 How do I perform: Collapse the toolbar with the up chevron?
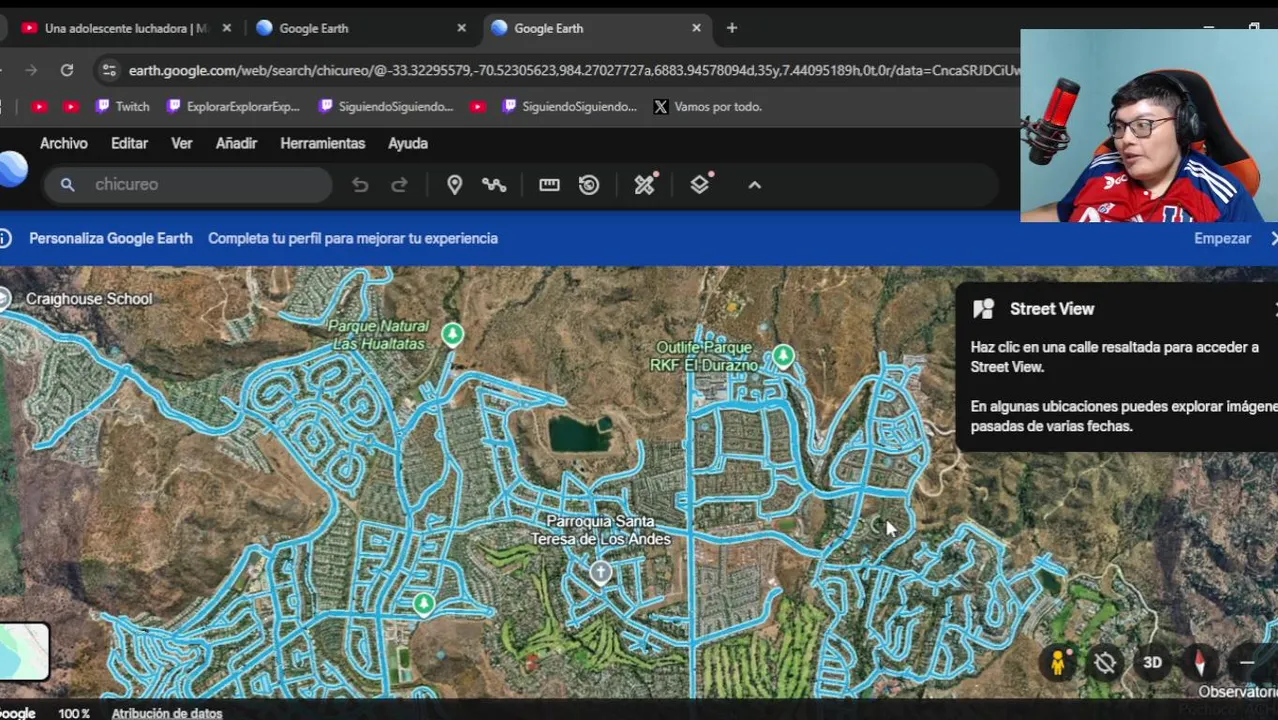[755, 185]
